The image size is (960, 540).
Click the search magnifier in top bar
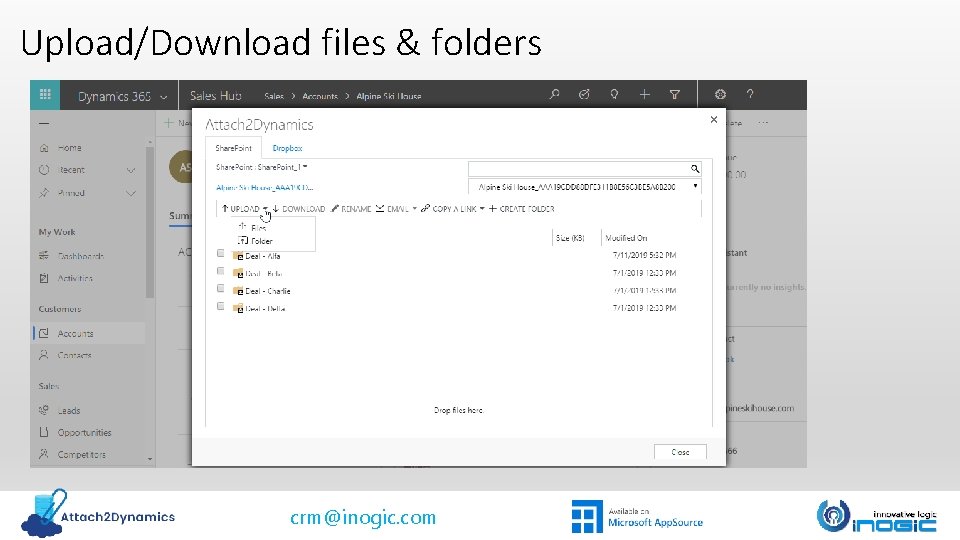click(x=554, y=94)
